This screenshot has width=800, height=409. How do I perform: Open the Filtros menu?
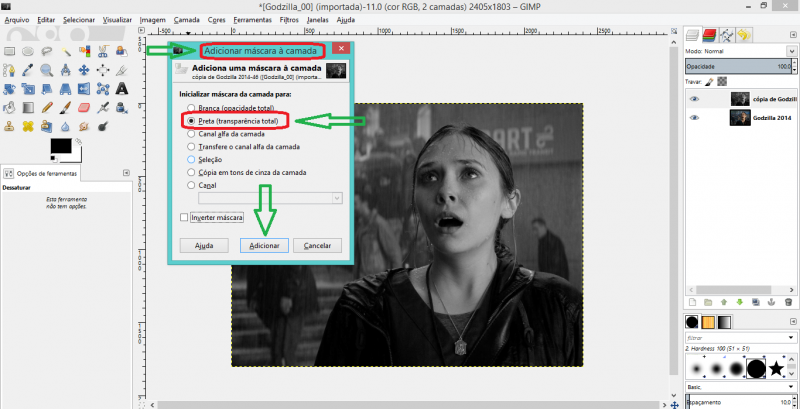tap(289, 19)
